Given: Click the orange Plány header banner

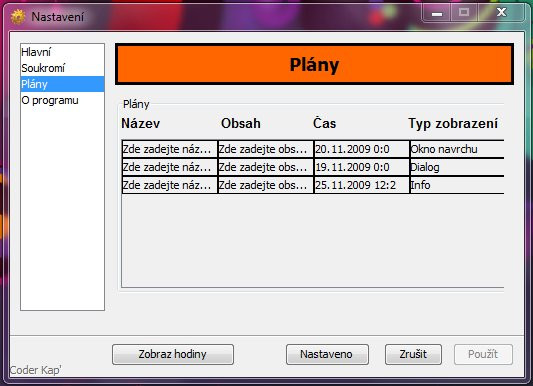Looking at the screenshot, I should [314, 64].
